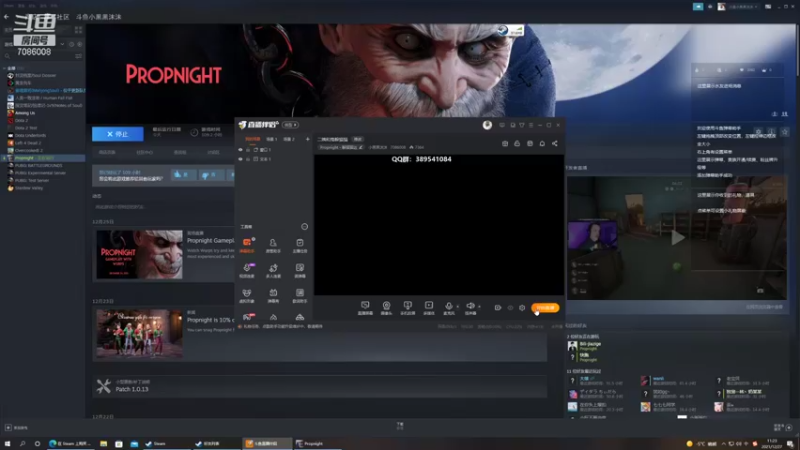The width and height of the screenshot is (800, 450).
Task: Collapse the all games category in library
Action: (x=5, y=68)
